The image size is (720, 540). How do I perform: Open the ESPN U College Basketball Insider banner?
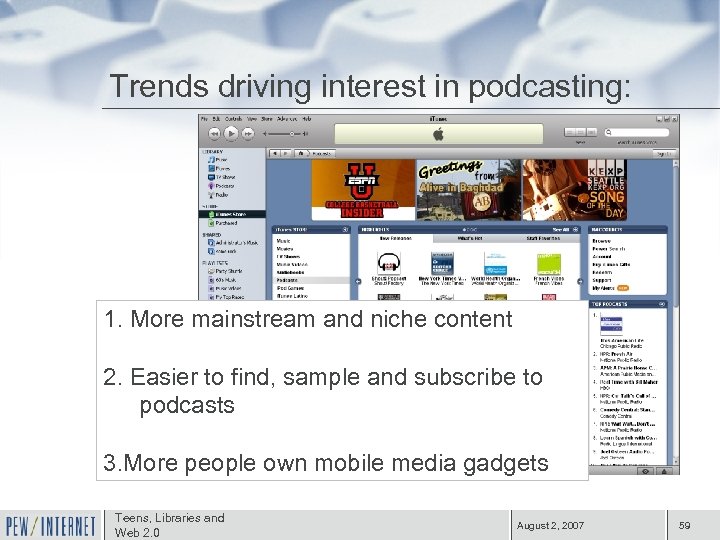(363, 190)
